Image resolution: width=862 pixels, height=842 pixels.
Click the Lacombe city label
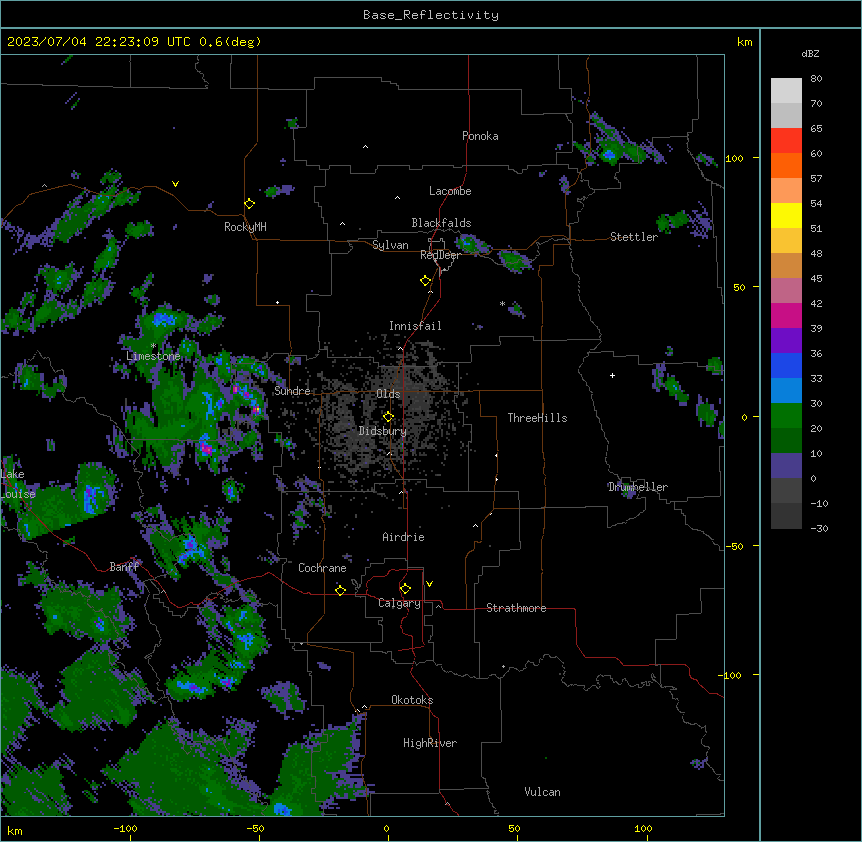click(450, 191)
